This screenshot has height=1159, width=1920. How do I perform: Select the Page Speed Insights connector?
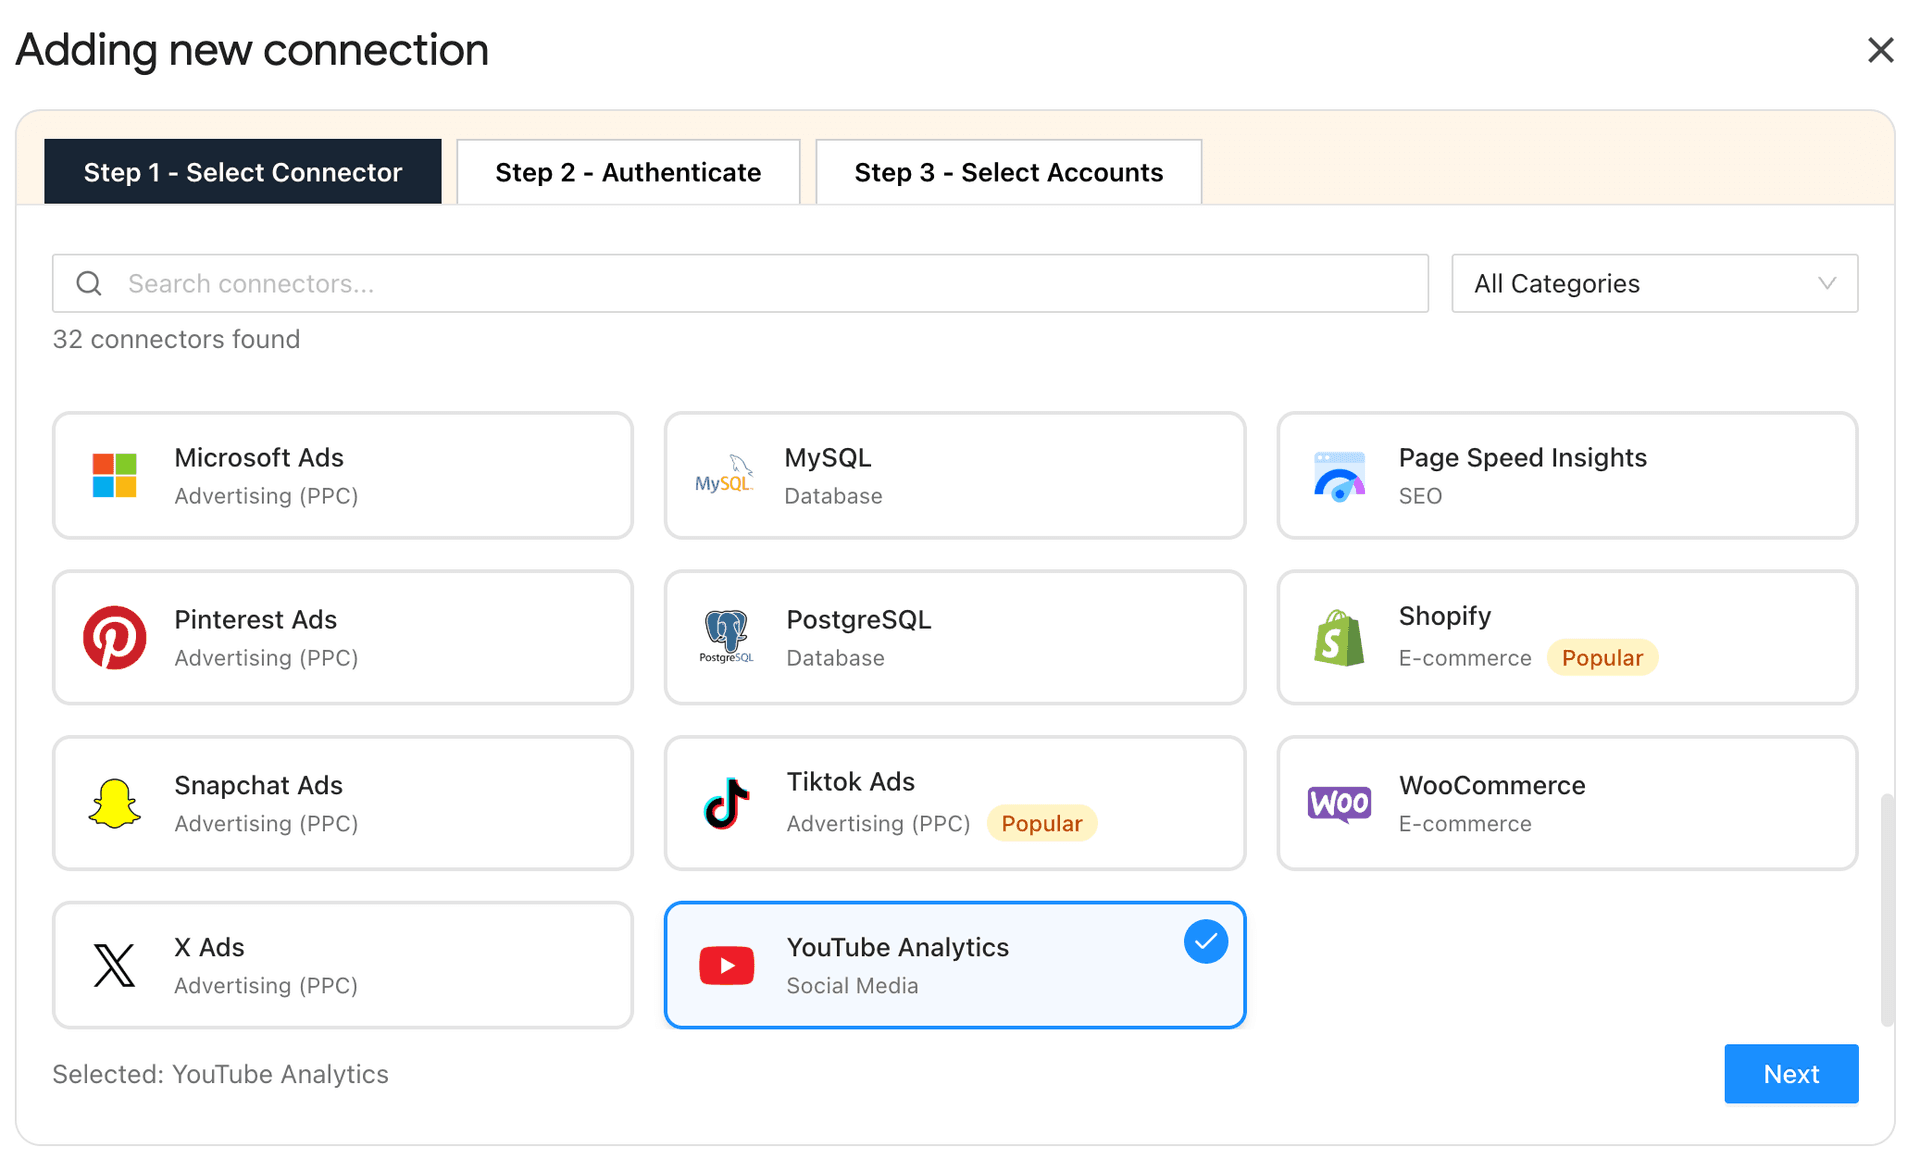click(x=1566, y=475)
